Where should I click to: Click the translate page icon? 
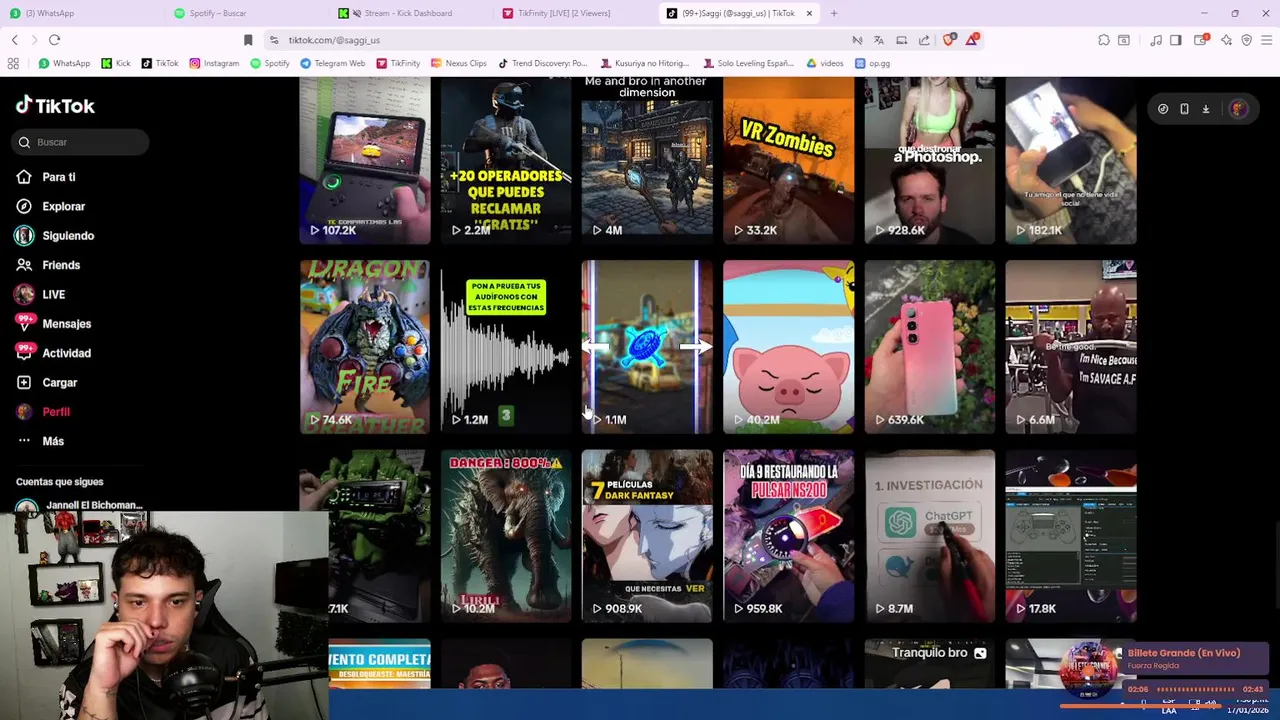[x=879, y=40]
